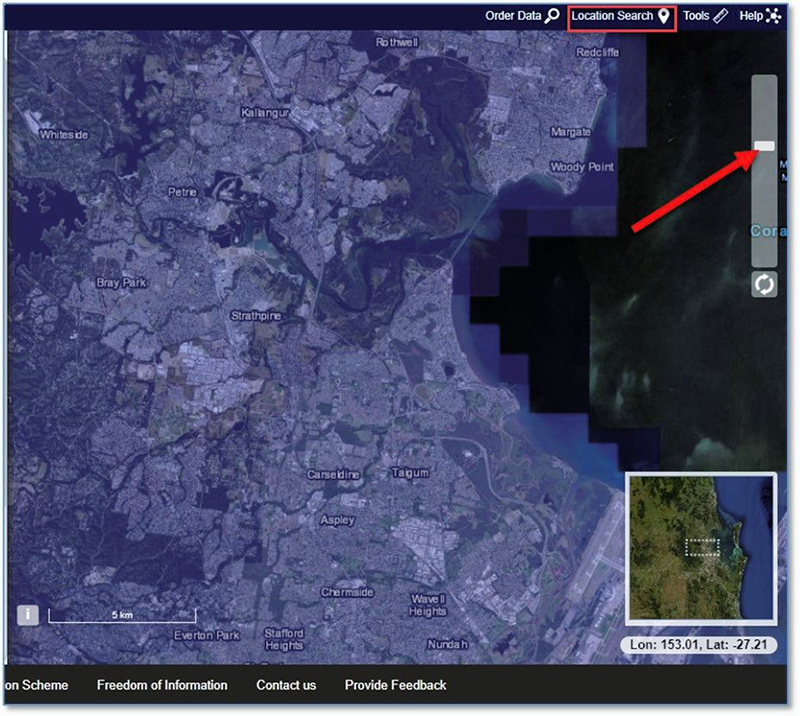The image size is (800, 716).
Task: Click the Lon/Lat coordinate readout
Action: (x=697, y=645)
